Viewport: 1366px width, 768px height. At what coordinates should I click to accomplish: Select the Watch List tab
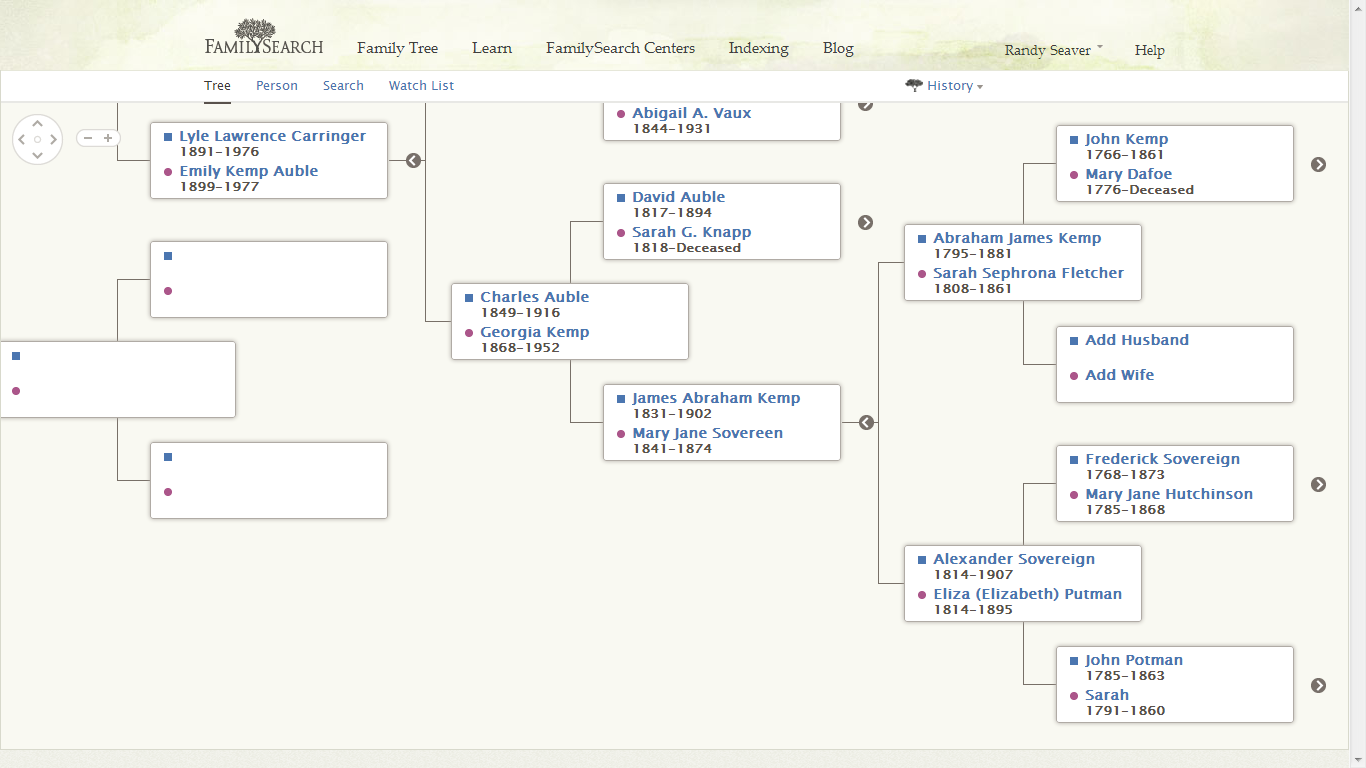421,85
